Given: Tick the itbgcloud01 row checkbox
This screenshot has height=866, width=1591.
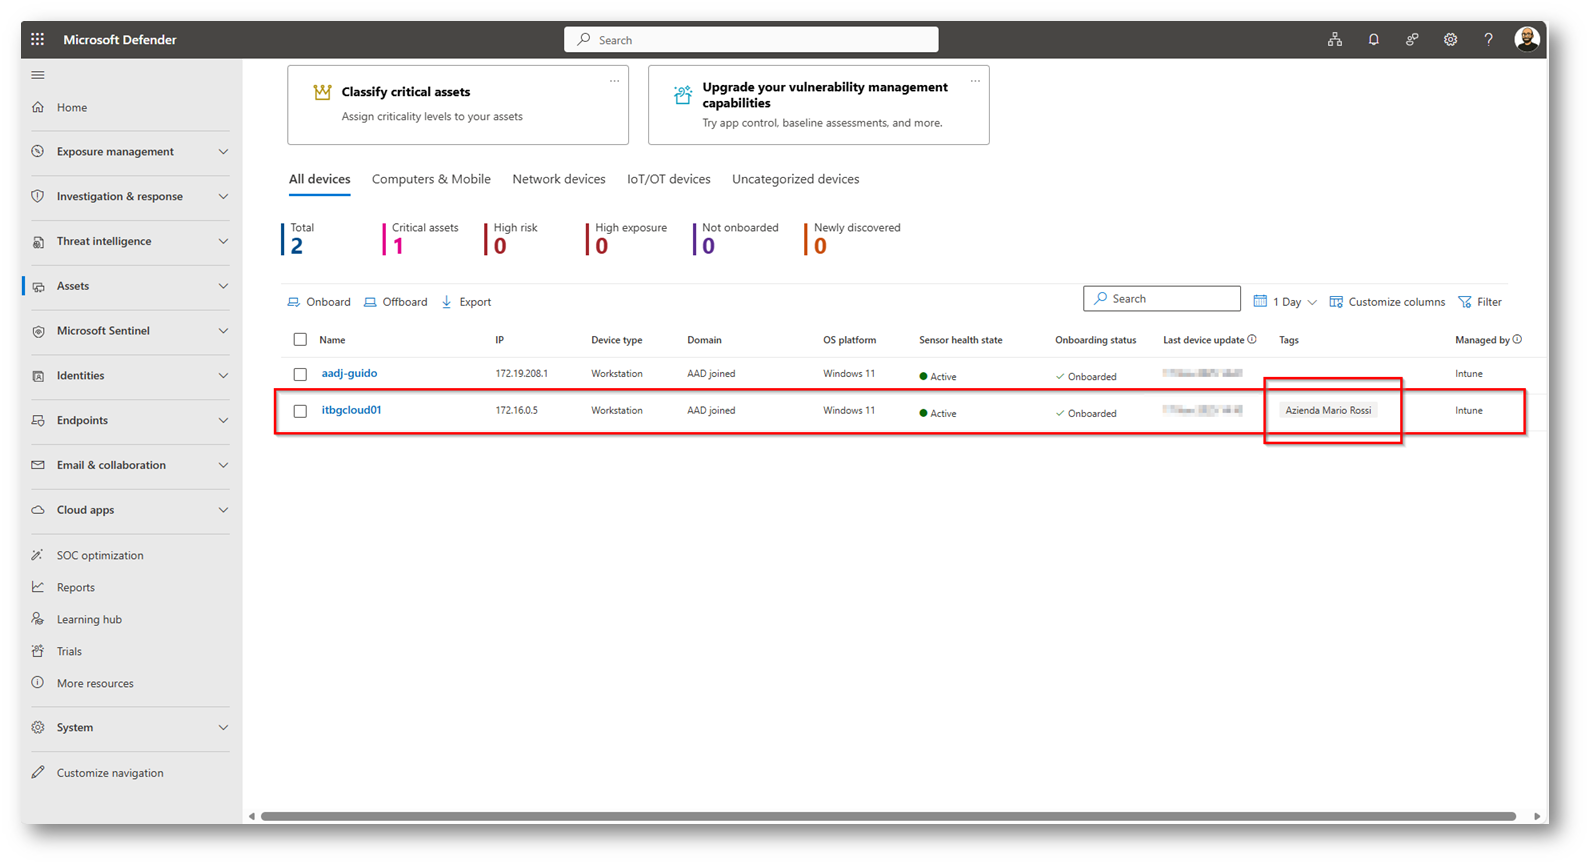Looking at the screenshot, I should coord(300,411).
